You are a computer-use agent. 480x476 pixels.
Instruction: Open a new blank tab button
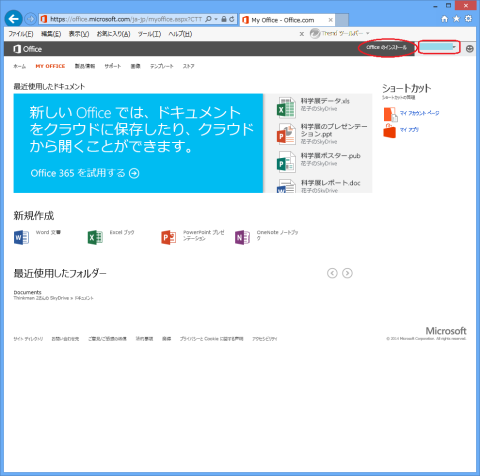(342, 20)
